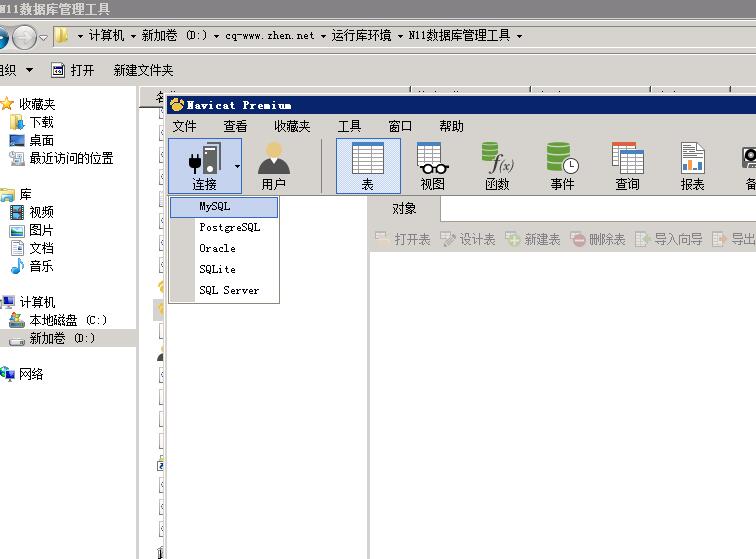Click New Folder (新建文件夹) in Explorer
Image resolution: width=756 pixels, height=559 pixels.
click(x=143, y=70)
